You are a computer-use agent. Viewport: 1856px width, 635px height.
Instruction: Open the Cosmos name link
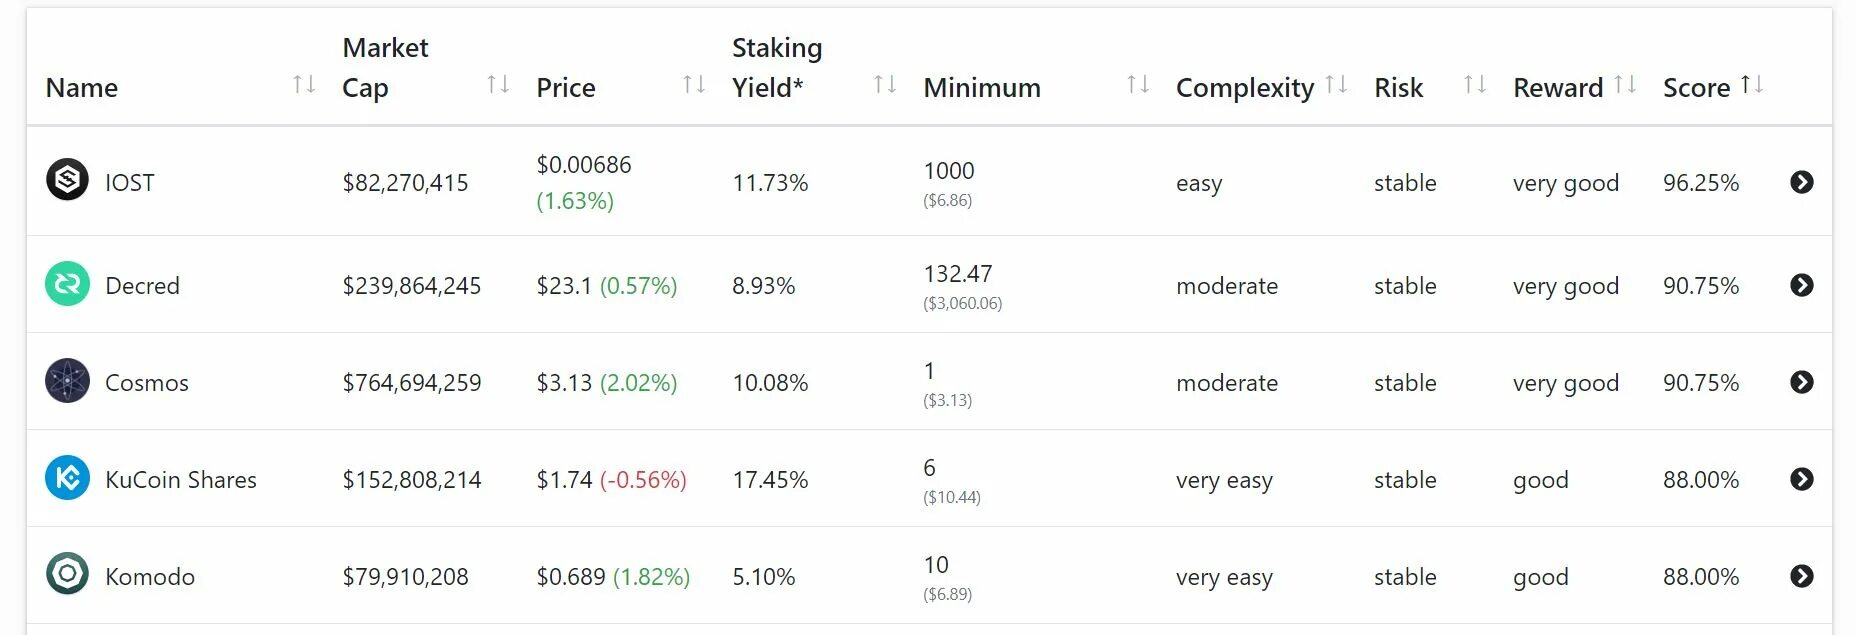[147, 383]
